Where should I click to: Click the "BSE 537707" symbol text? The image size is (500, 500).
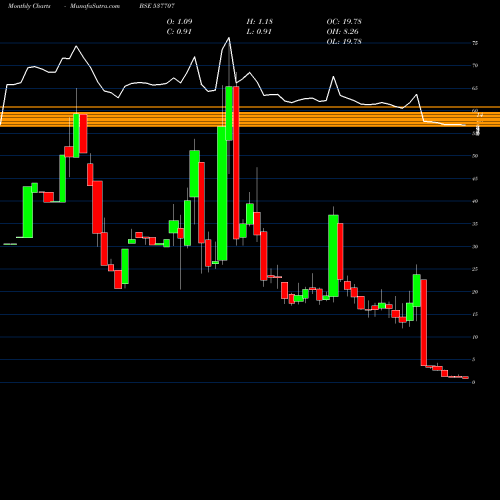(157, 6)
